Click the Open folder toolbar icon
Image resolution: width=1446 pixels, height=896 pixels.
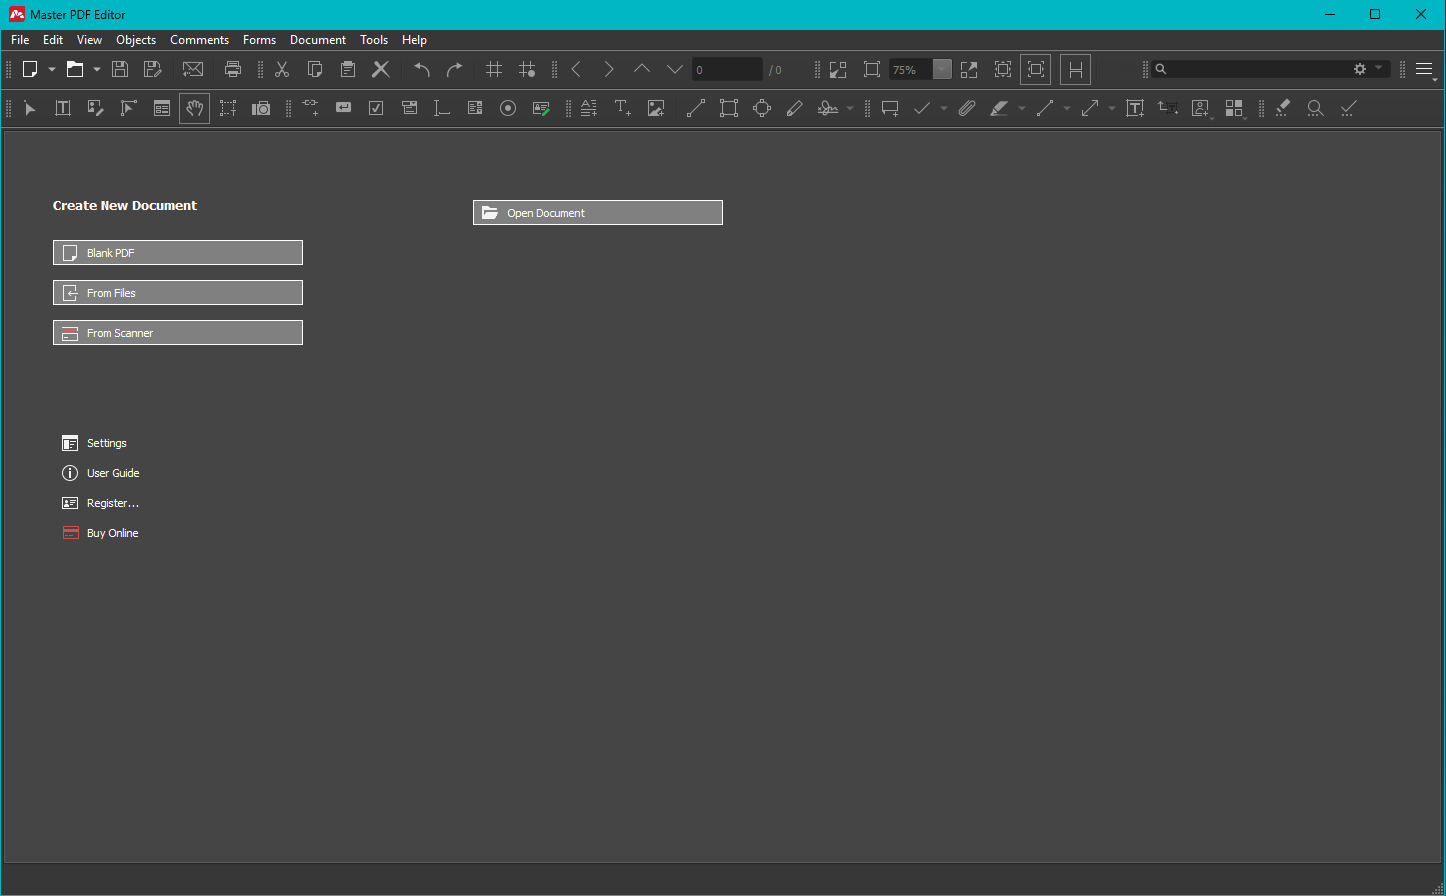tap(75, 69)
